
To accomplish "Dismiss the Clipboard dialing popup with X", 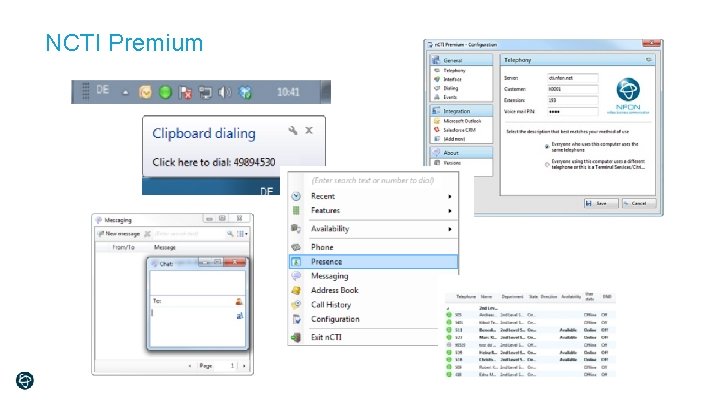I will tap(309, 130).
